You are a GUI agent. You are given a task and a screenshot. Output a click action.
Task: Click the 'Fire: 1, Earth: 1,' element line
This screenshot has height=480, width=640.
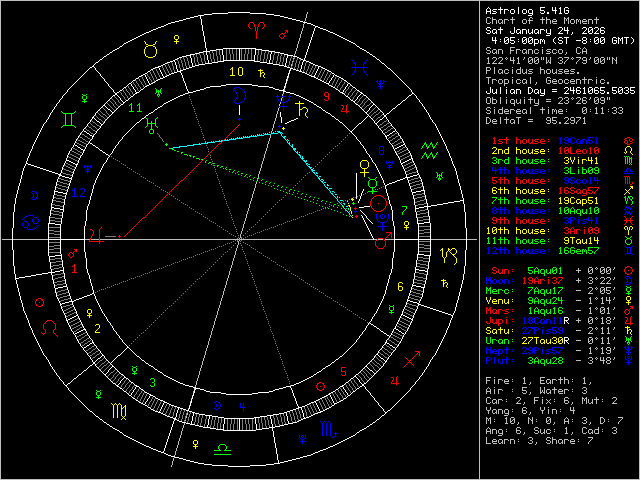pos(539,381)
